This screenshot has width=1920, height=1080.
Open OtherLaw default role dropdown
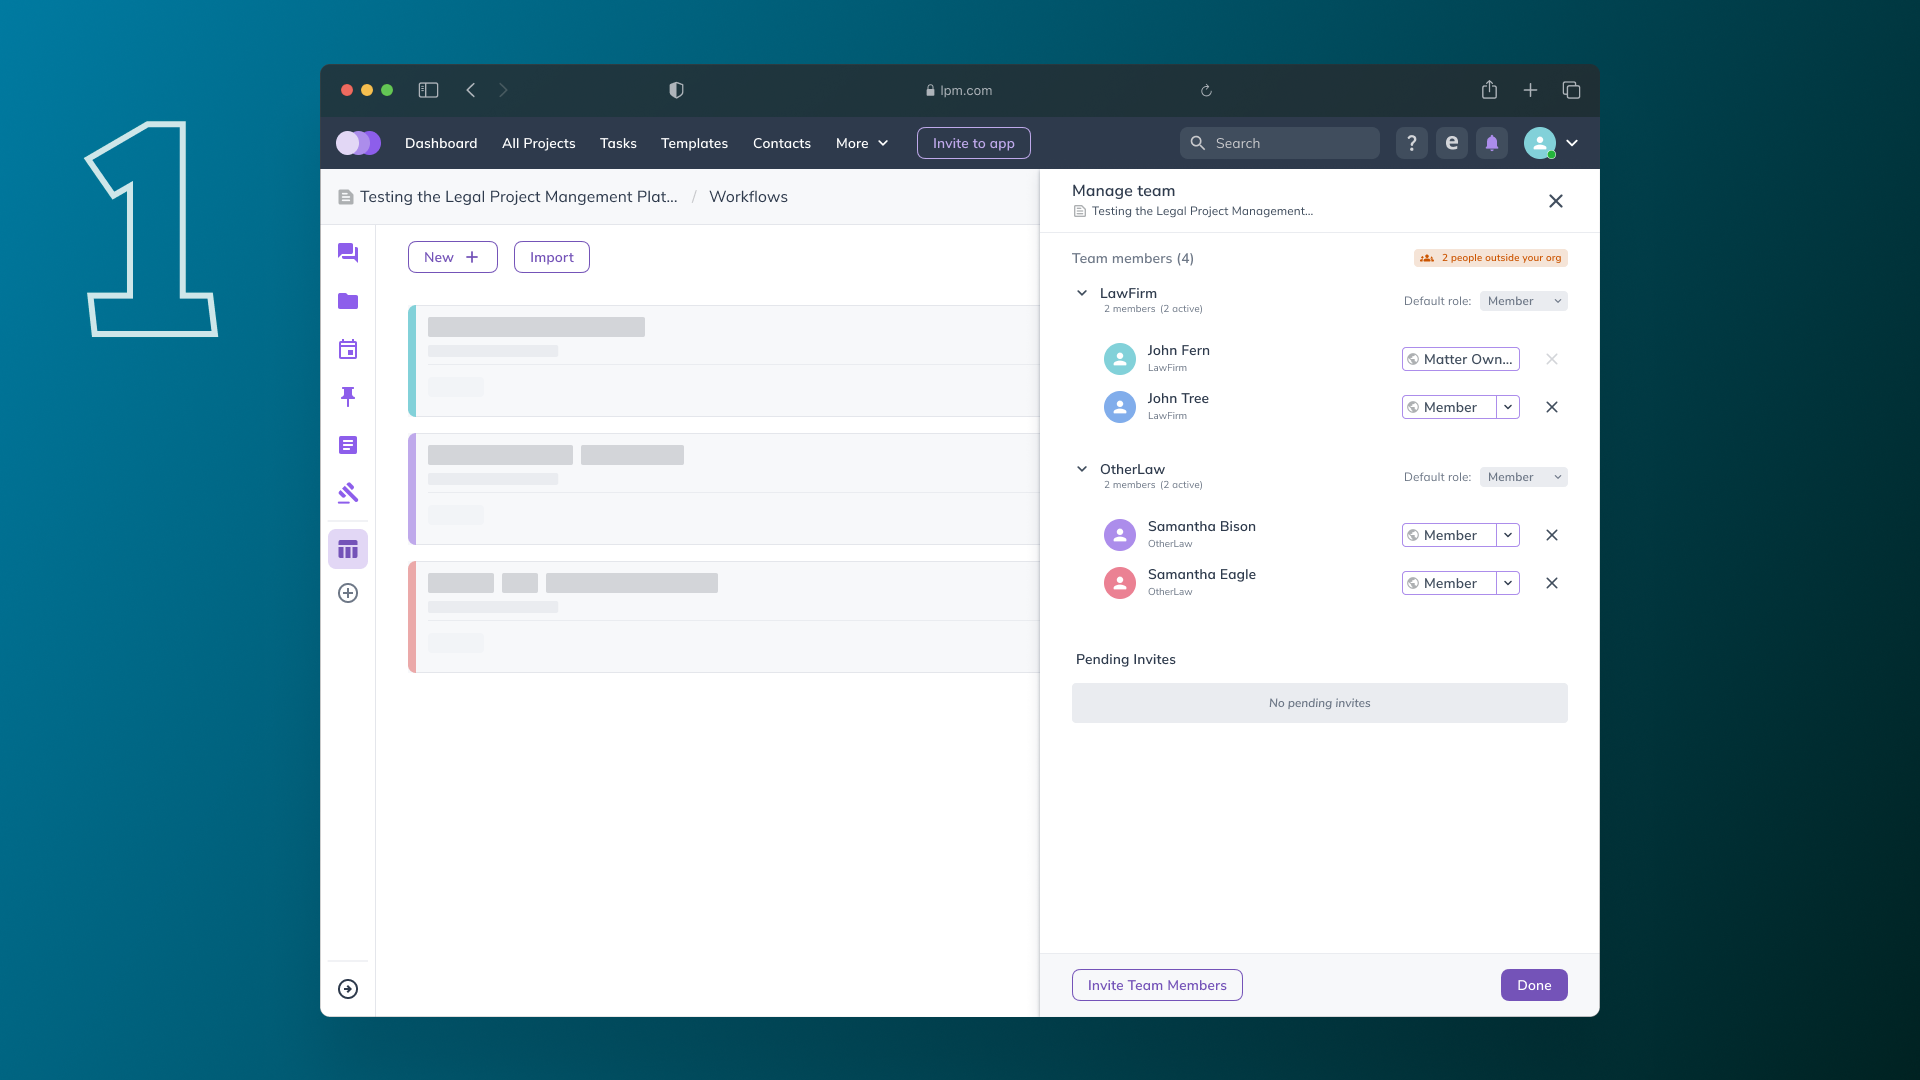pyautogui.click(x=1524, y=477)
